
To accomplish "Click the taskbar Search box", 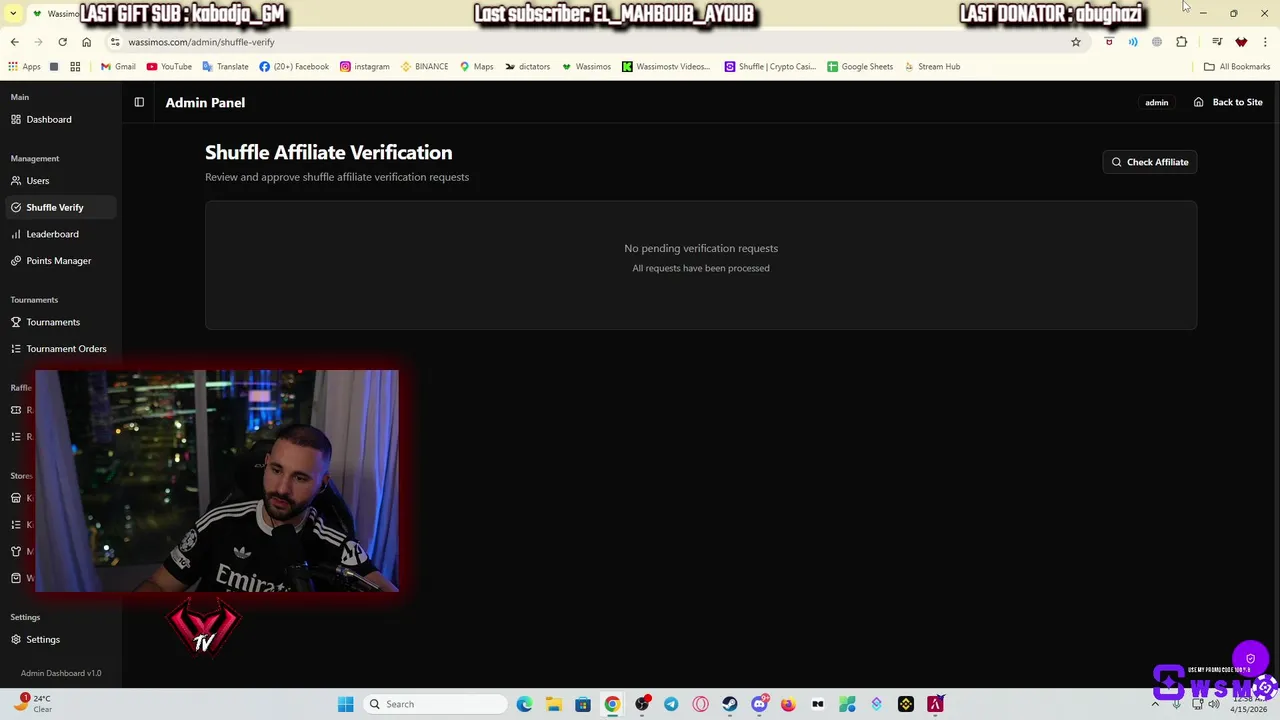I will 435,704.
